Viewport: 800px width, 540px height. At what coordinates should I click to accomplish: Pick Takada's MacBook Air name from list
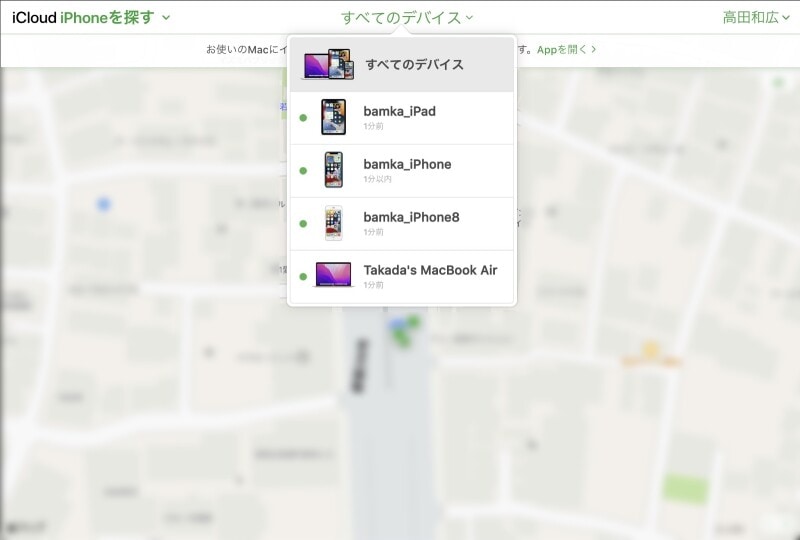(x=430, y=270)
